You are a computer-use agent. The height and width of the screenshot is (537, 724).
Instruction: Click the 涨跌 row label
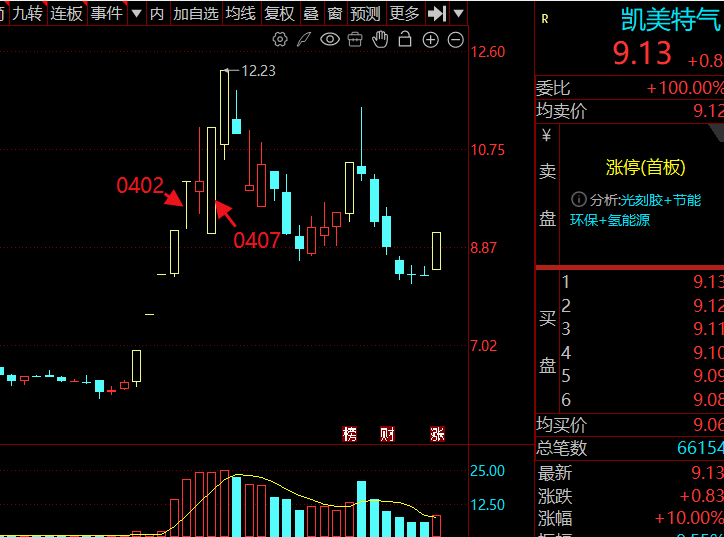tap(555, 496)
